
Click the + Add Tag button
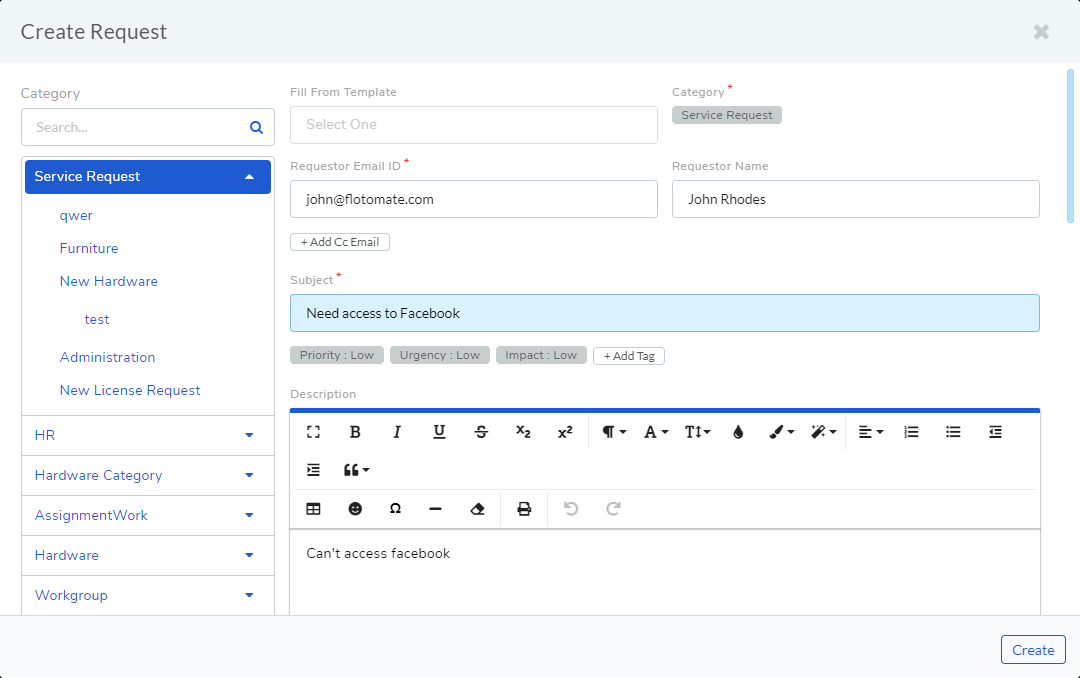629,356
